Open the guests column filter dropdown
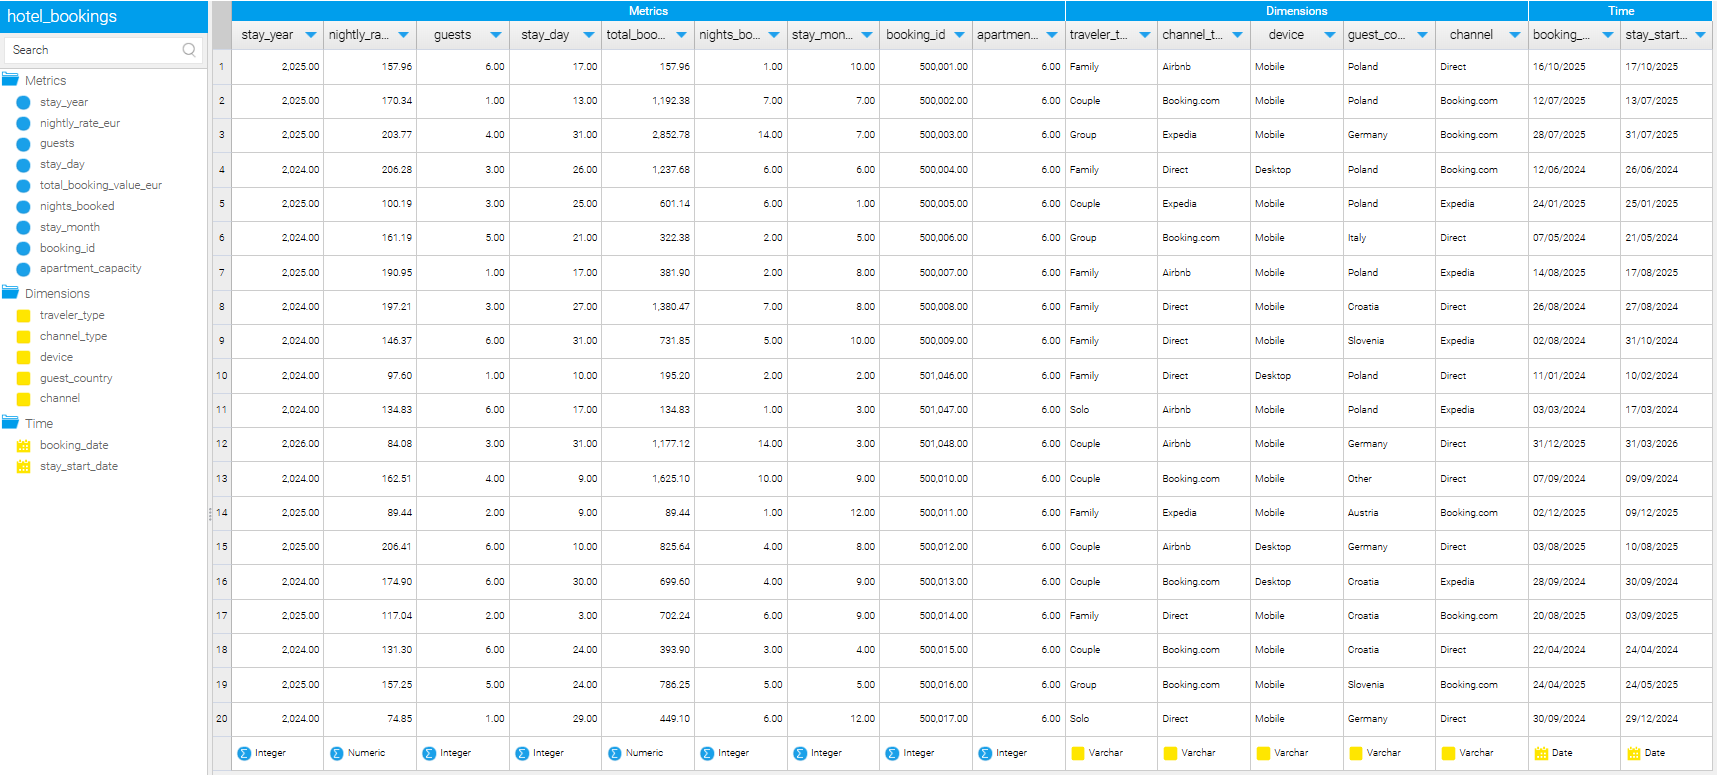The height and width of the screenshot is (775, 1717). 495,35
